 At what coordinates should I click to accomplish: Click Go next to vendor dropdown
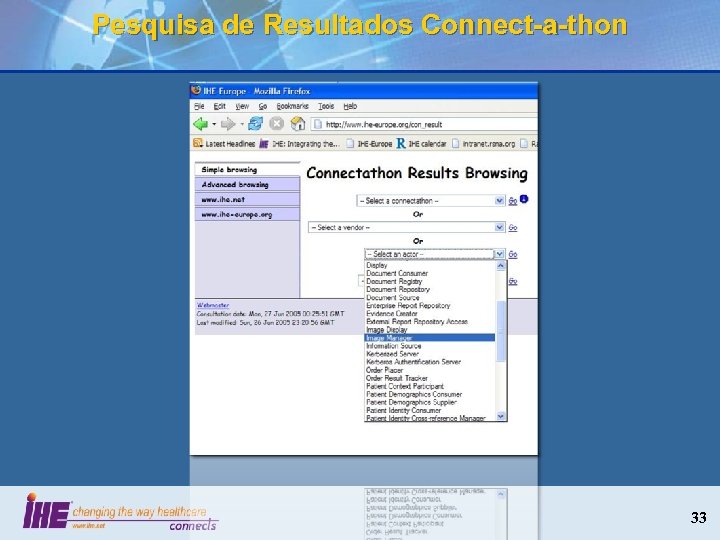pyautogui.click(x=513, y=228)
